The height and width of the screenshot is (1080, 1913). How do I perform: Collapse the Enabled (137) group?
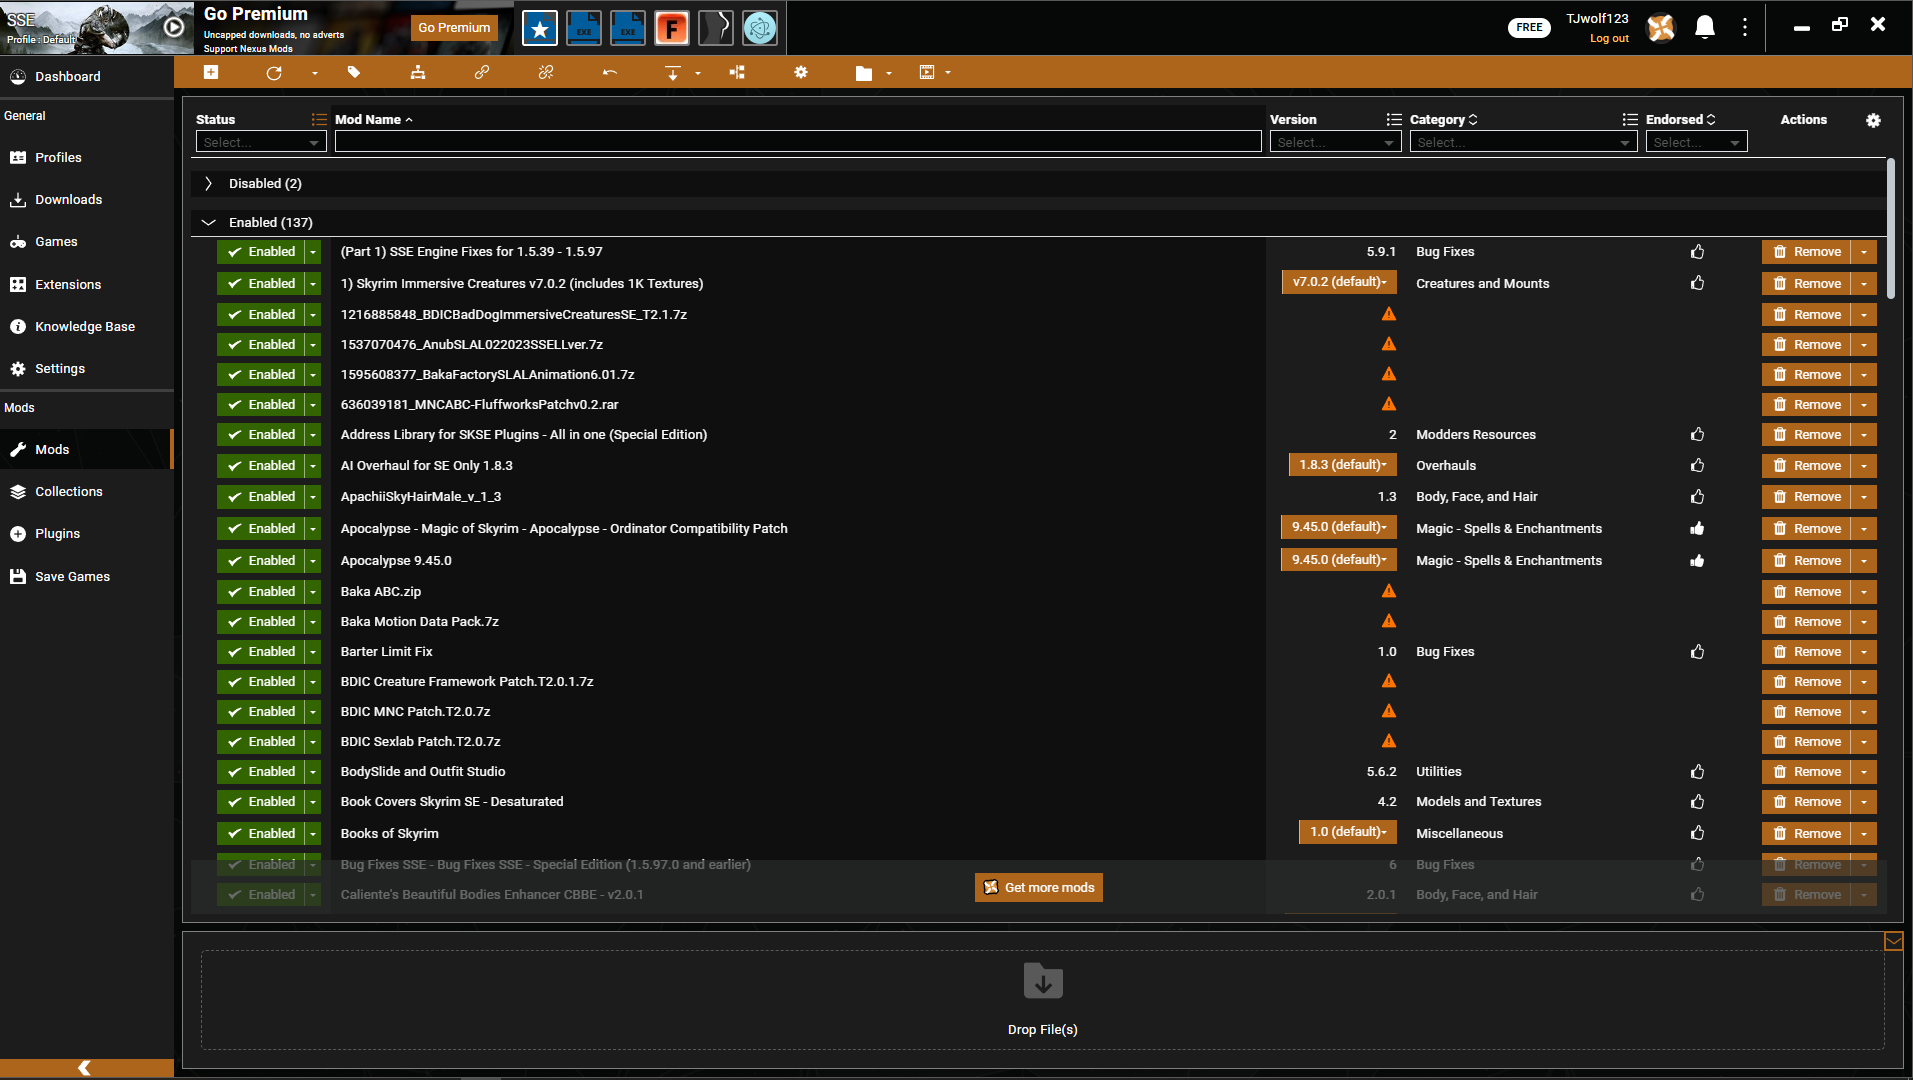click(x=208, y=223)
